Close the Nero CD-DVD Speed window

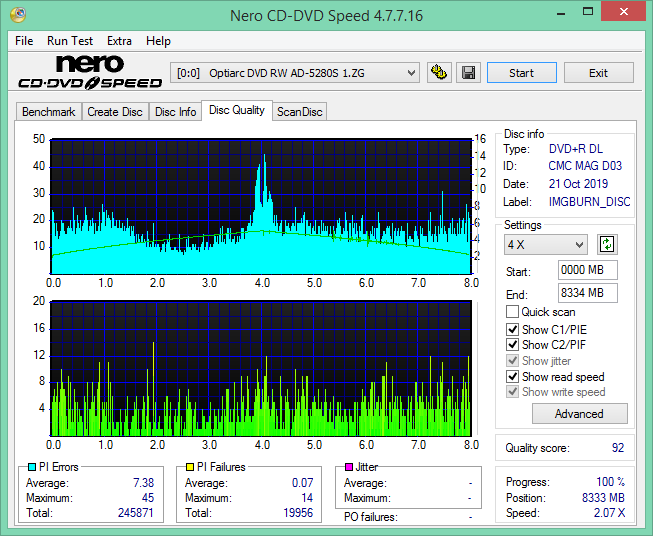pyautogui.click(x=623, y=12)
